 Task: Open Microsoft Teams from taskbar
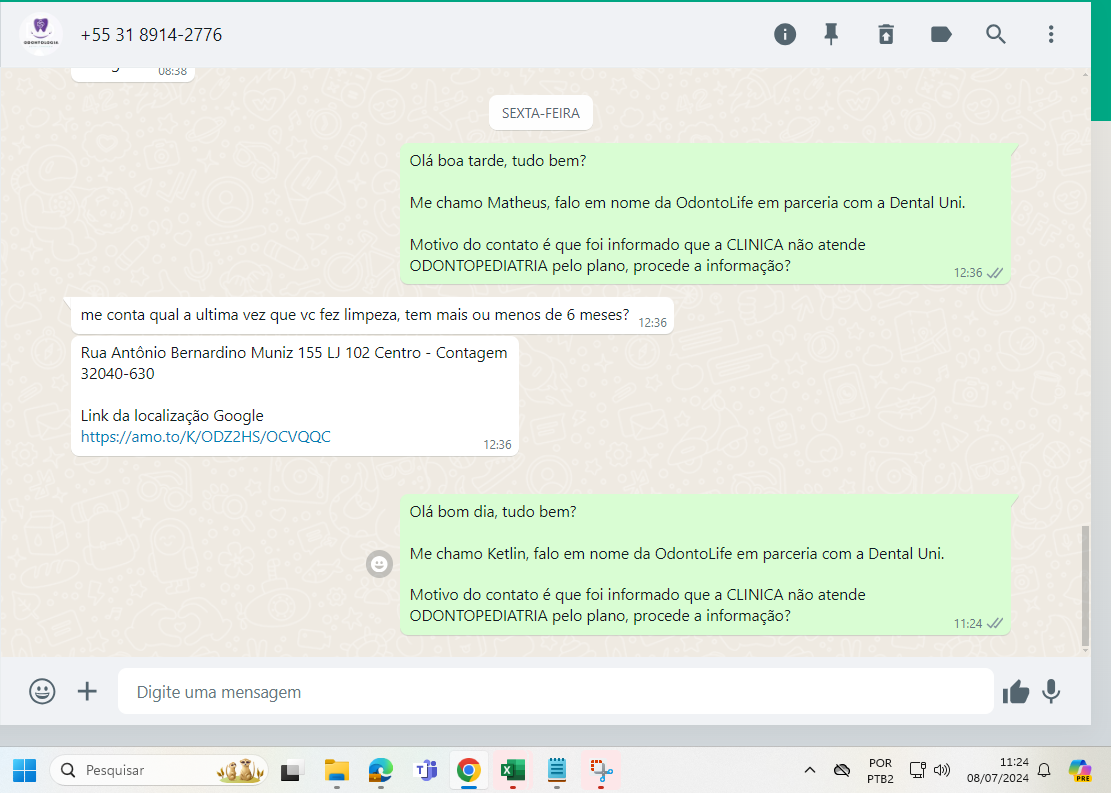click(425, 770)
